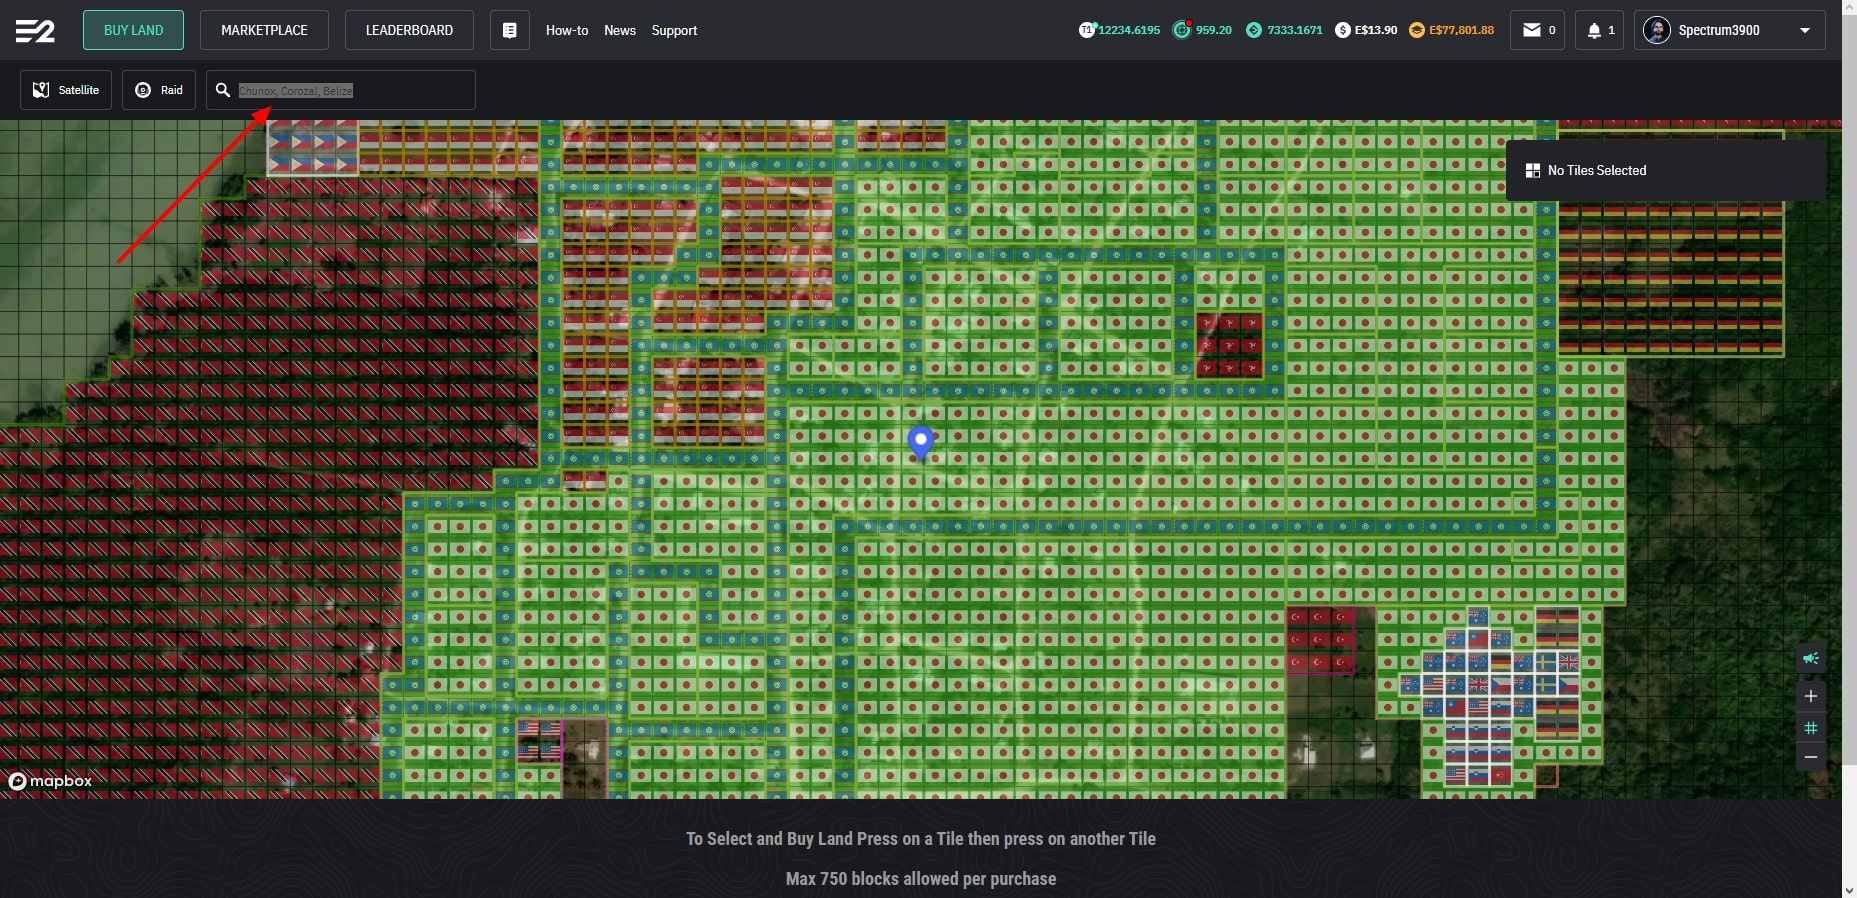Open the mail inbox envelope

click(1537, 30)
